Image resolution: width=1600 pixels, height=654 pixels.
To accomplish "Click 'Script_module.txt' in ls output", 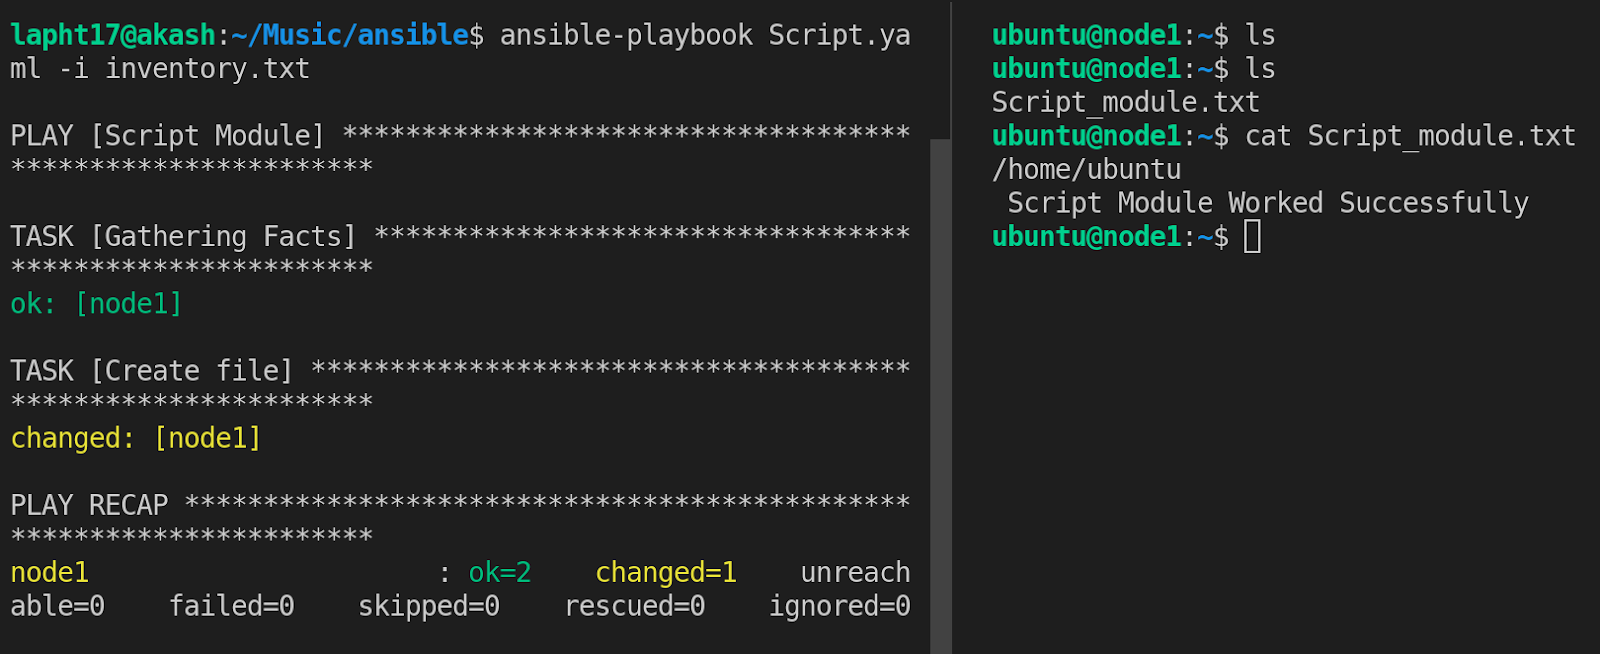I will point(1126,102).
